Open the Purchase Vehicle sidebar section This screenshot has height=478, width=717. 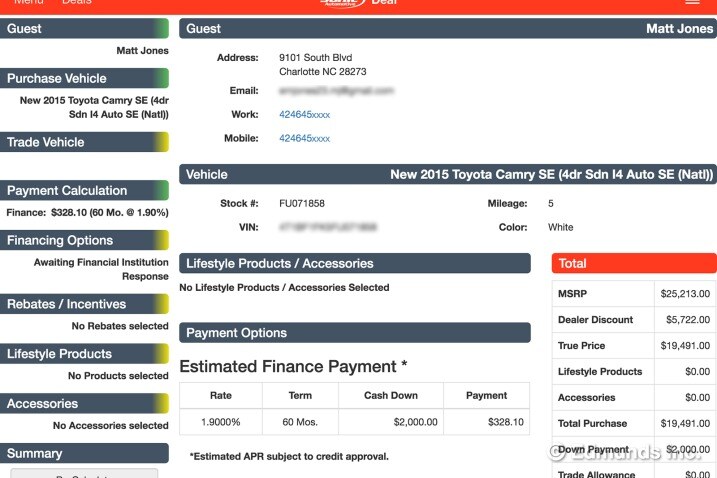click(x=84, y=78)
